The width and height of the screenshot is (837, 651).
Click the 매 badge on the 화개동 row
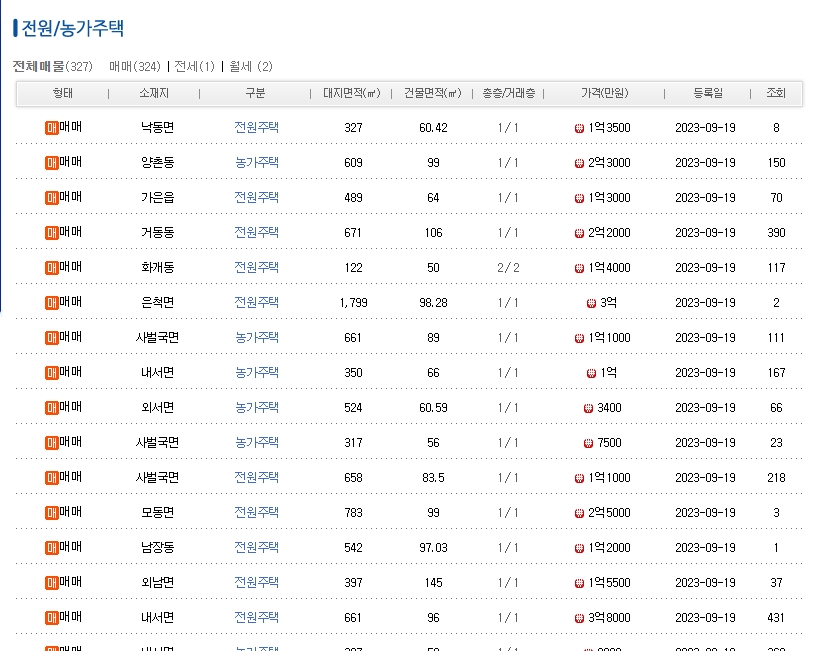tap(51, 266)
